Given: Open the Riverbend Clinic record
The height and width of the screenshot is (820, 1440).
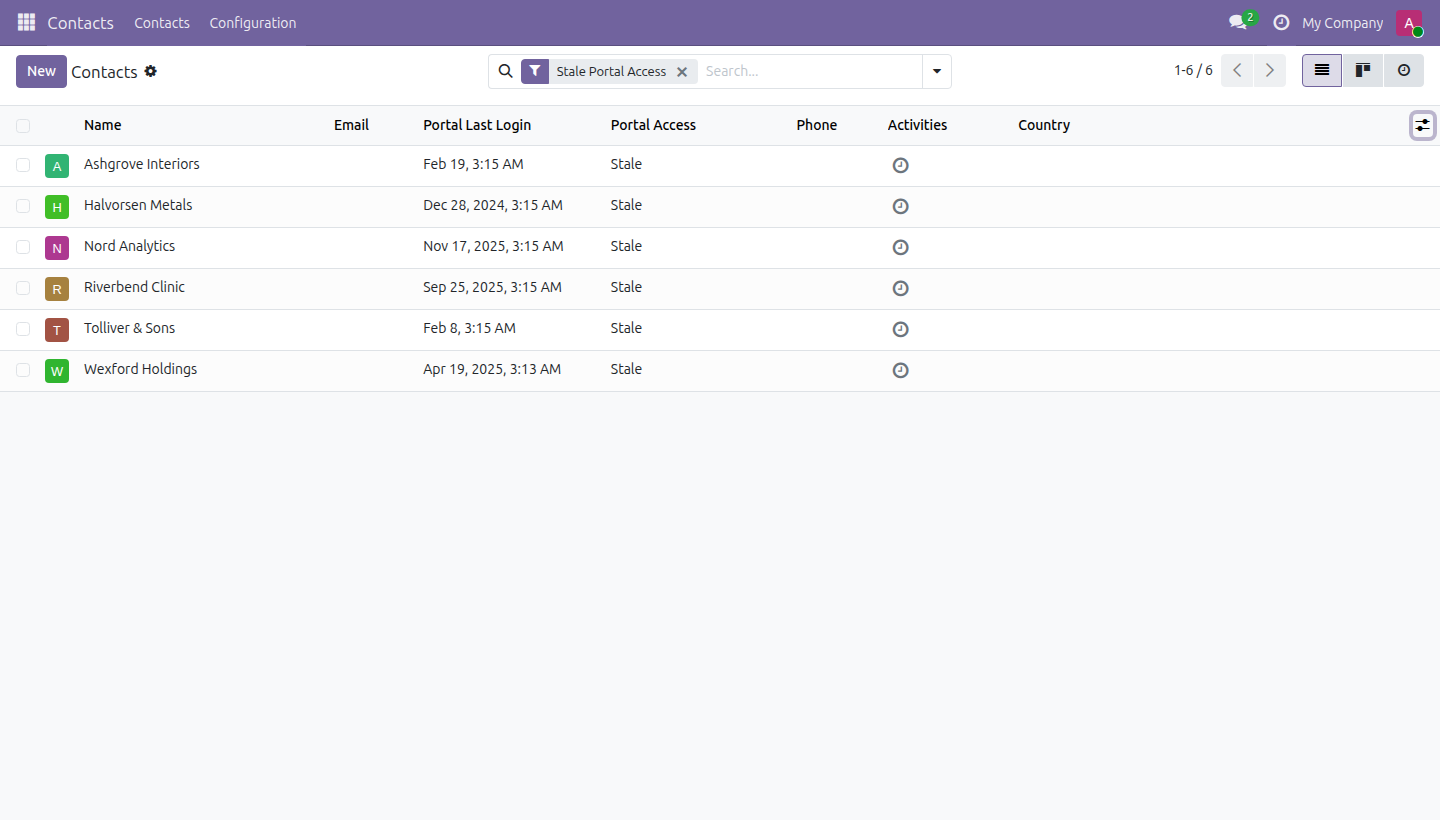Looking at the screenshot, I should [134, 287].
